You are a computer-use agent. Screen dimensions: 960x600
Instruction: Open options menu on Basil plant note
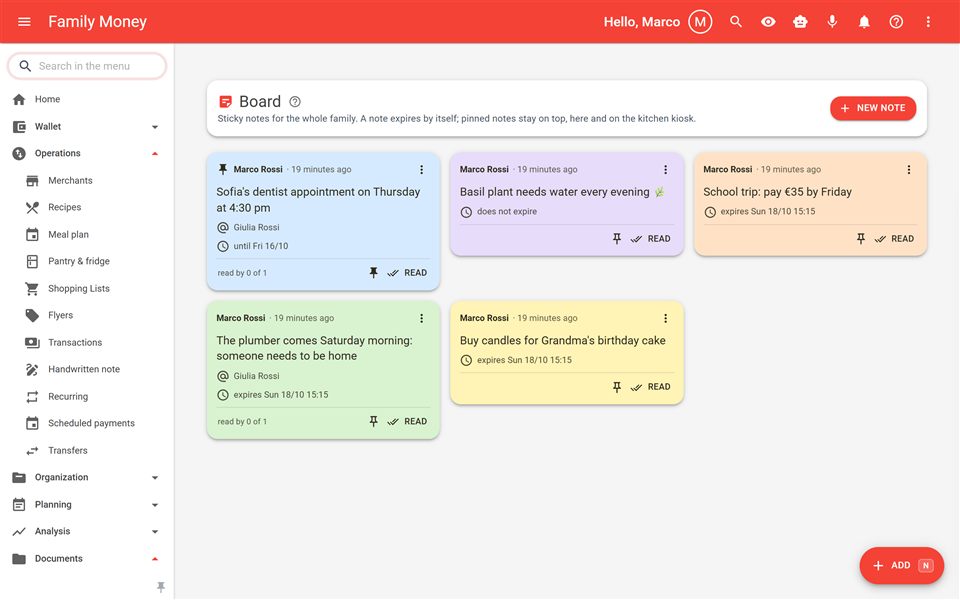[666, 170]
